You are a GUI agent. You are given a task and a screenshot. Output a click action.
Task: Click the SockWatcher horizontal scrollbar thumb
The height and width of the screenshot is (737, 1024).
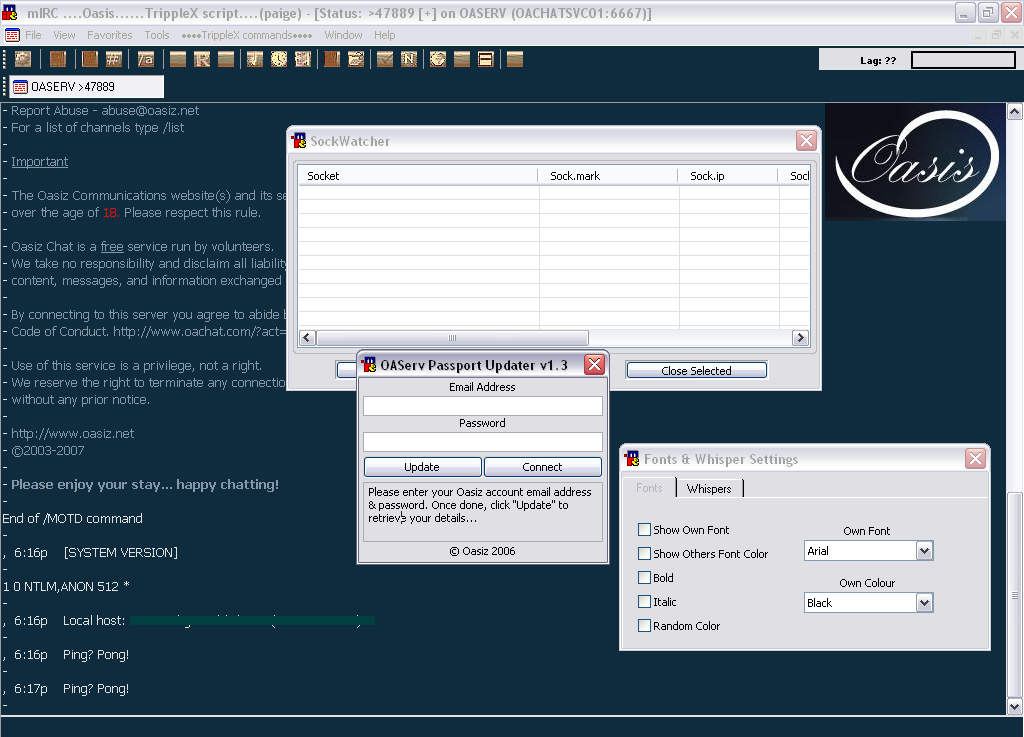452,337
